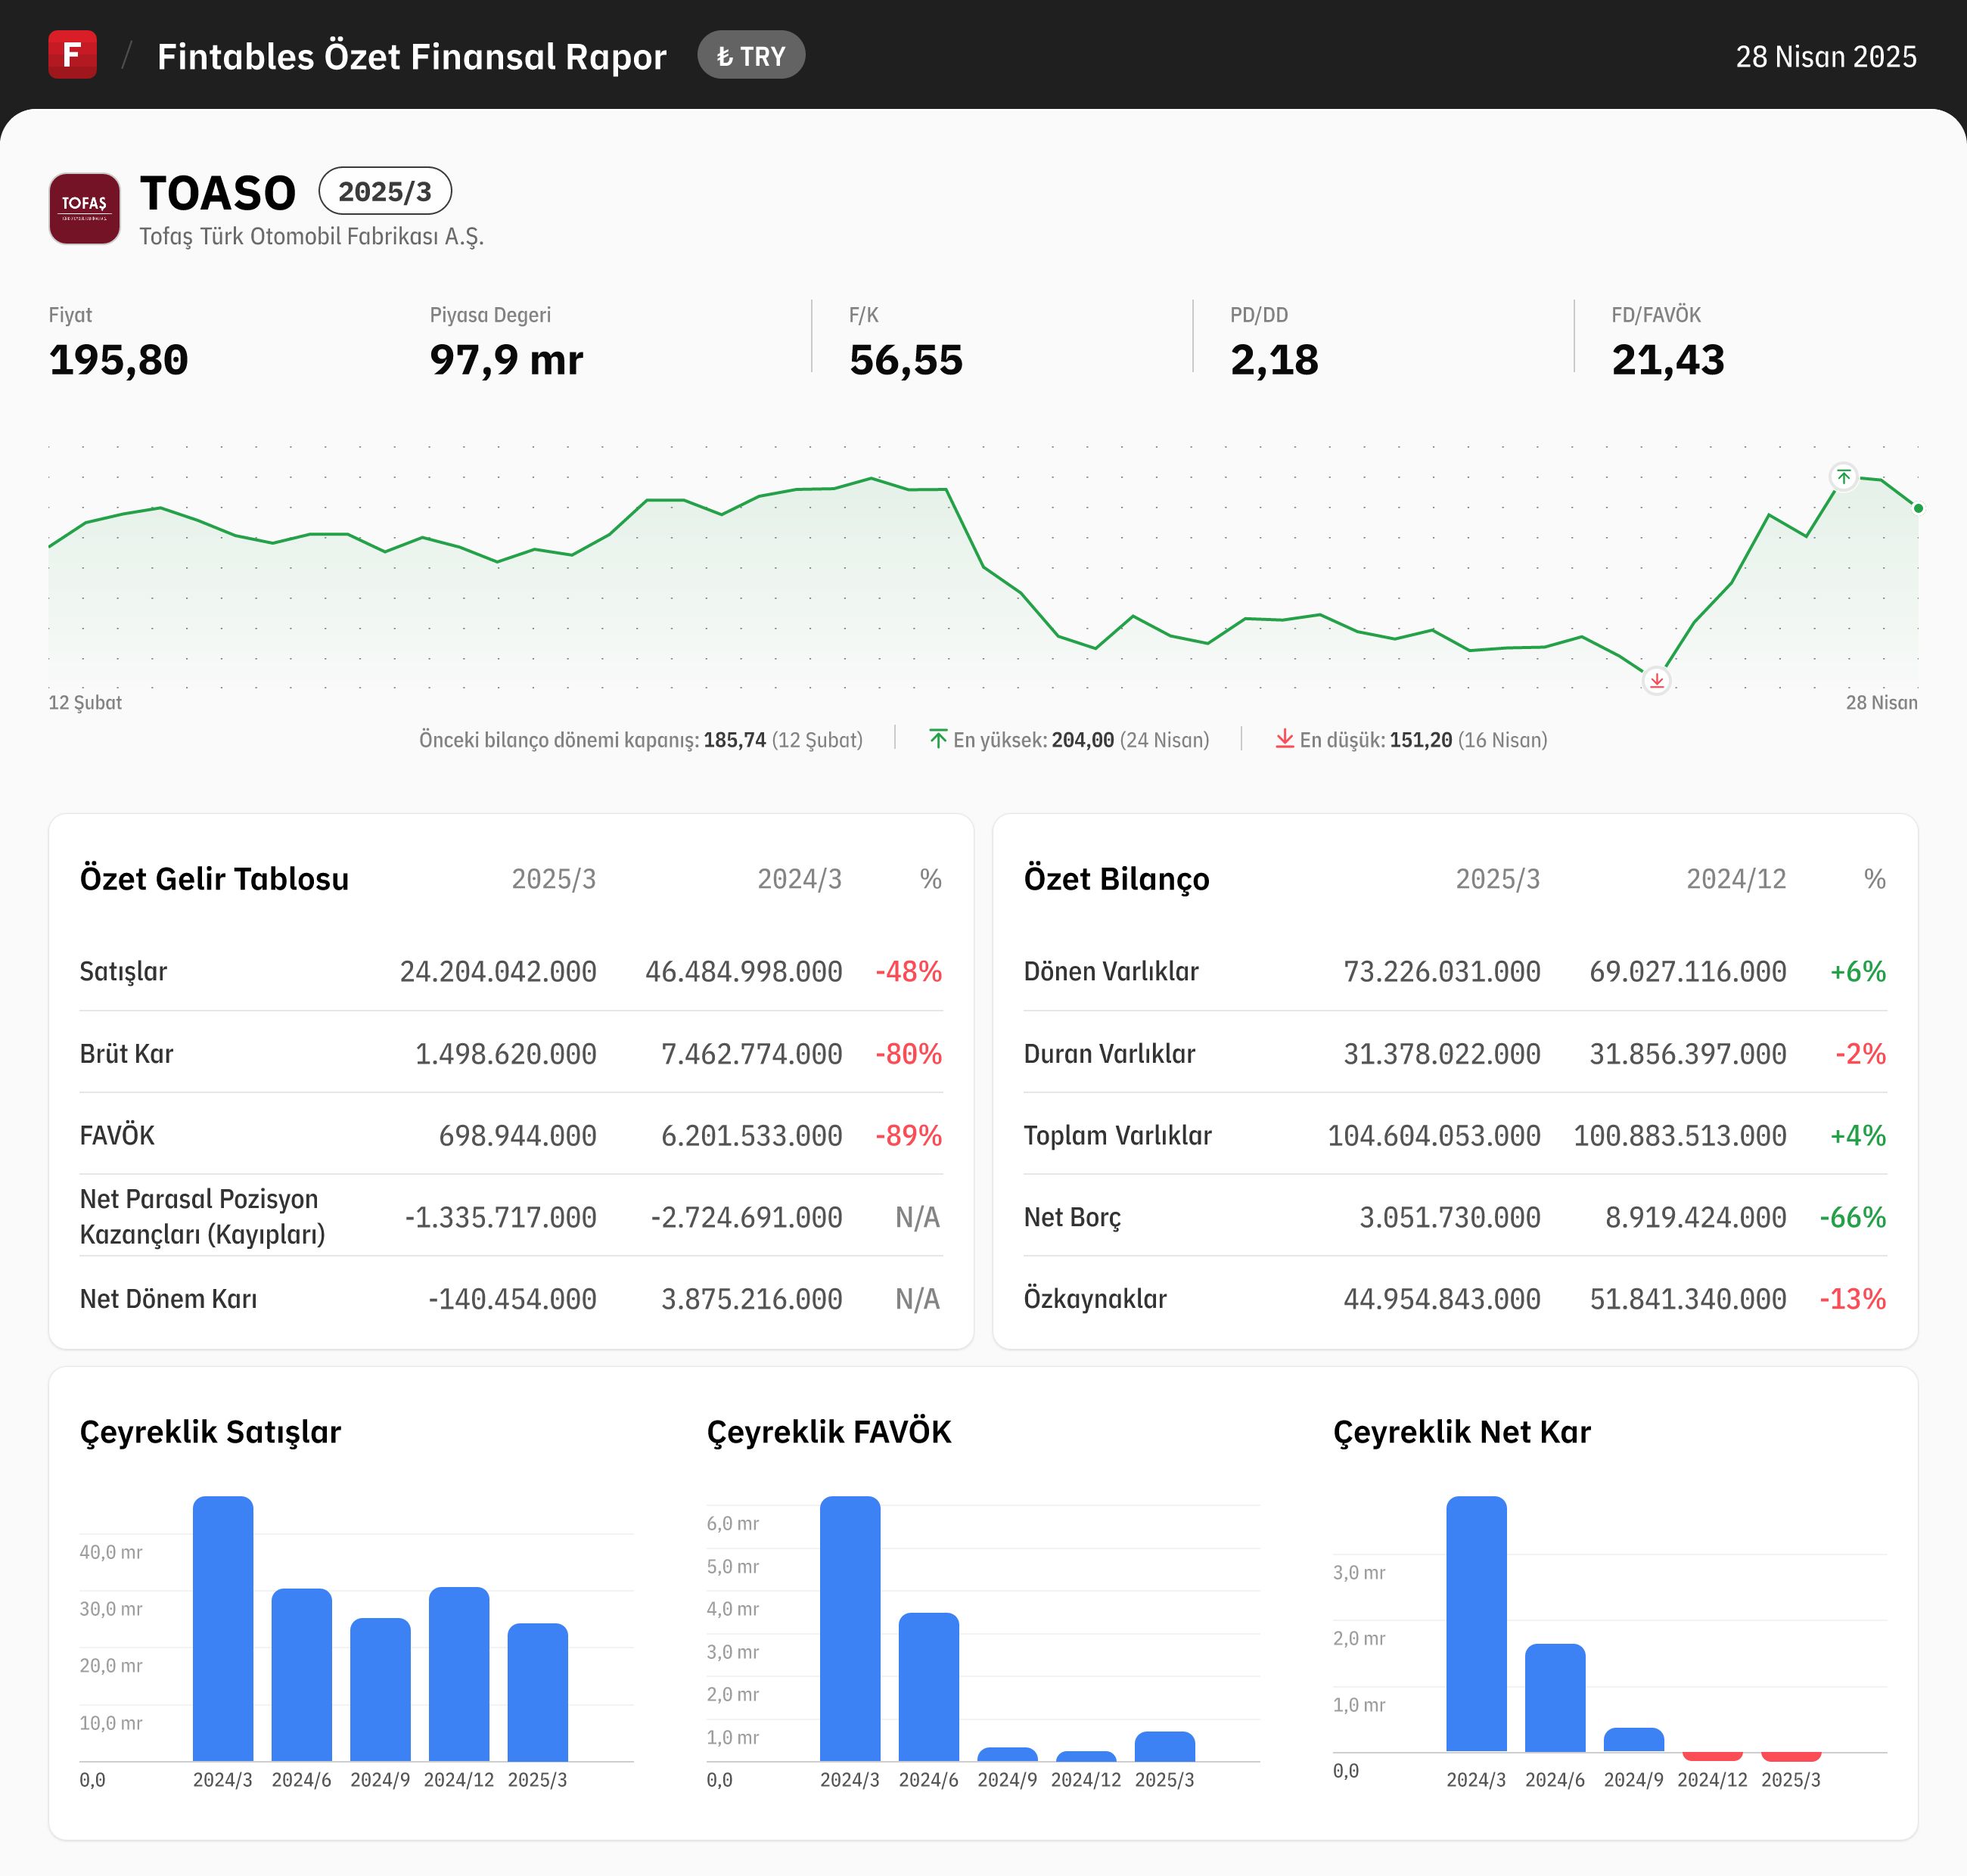Click the red down-arrow beside En düşük

pos(1285,739)
